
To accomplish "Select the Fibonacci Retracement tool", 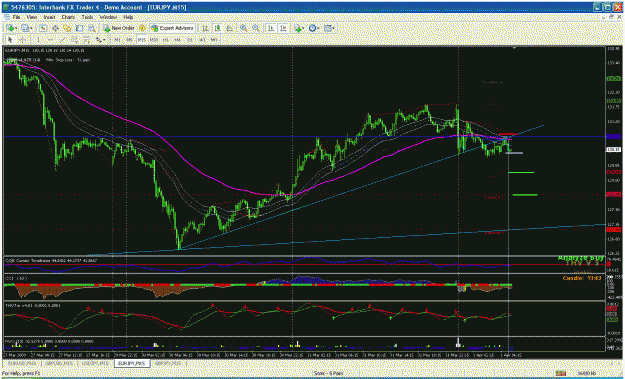I will point(86,40).
